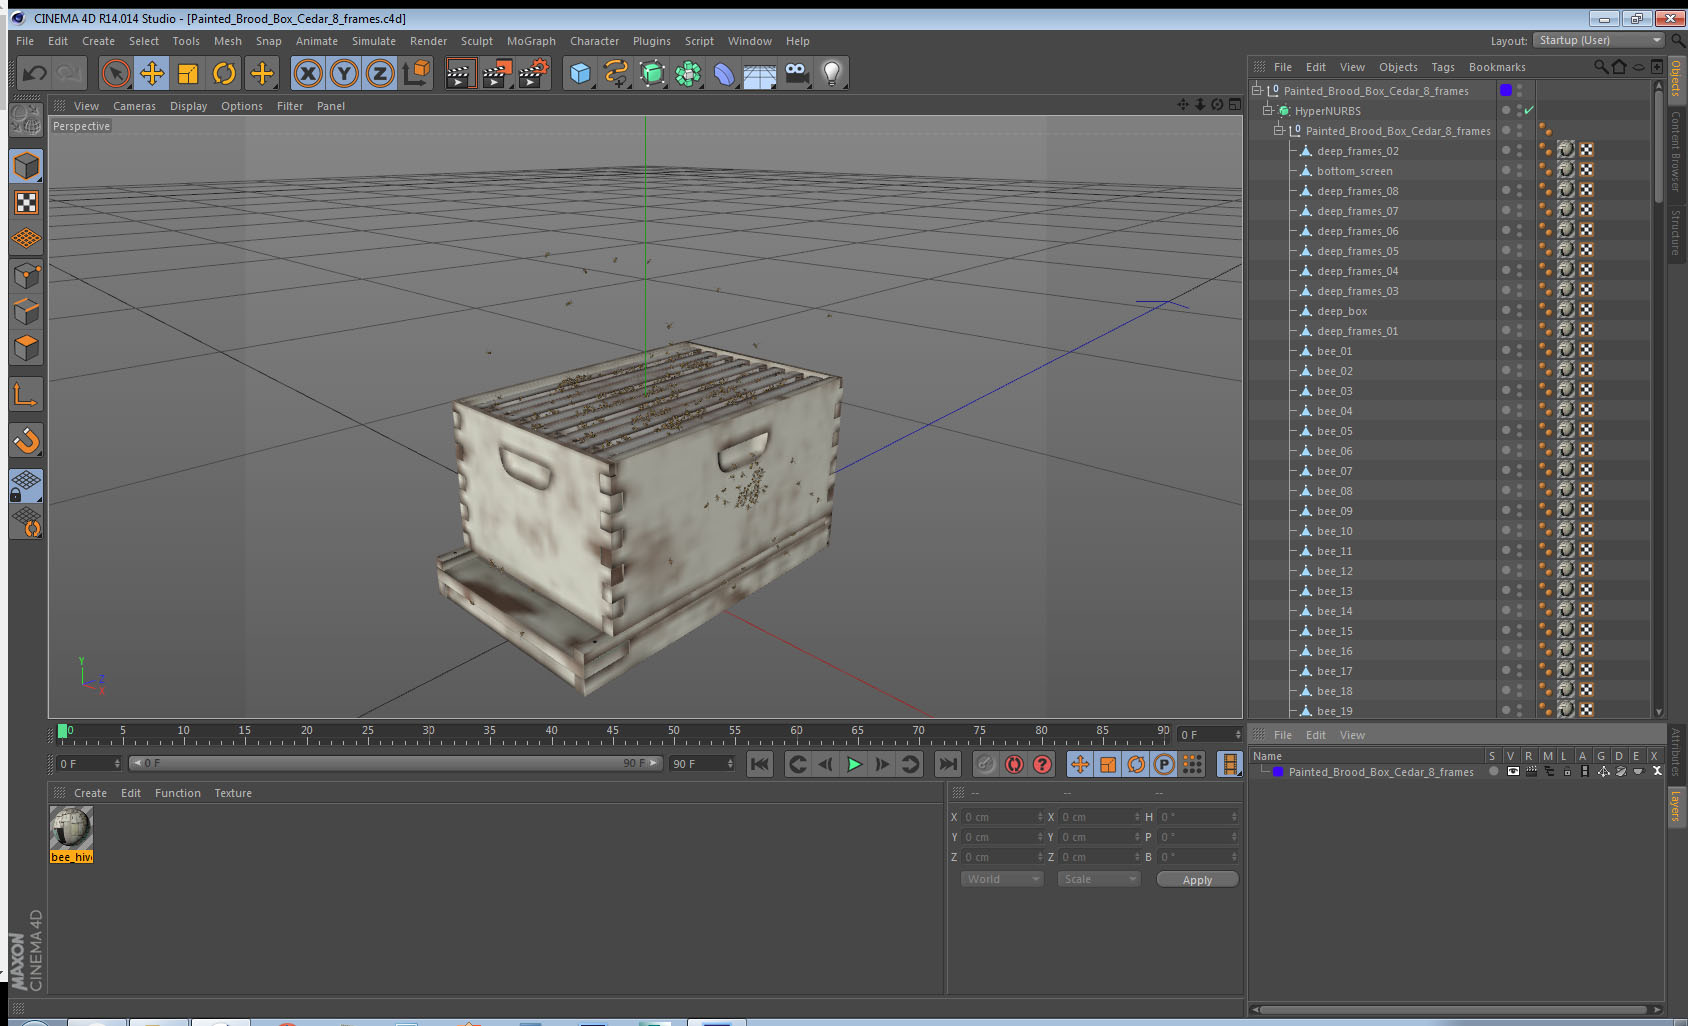Add HyperNURBS generator from toolbar
The height and width of the screenshot is (1026, 1688).
(x=652, y=73)
